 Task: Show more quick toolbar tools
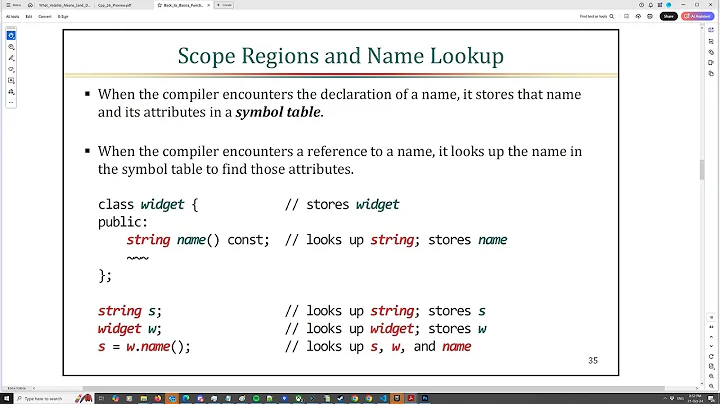(11, 102)
